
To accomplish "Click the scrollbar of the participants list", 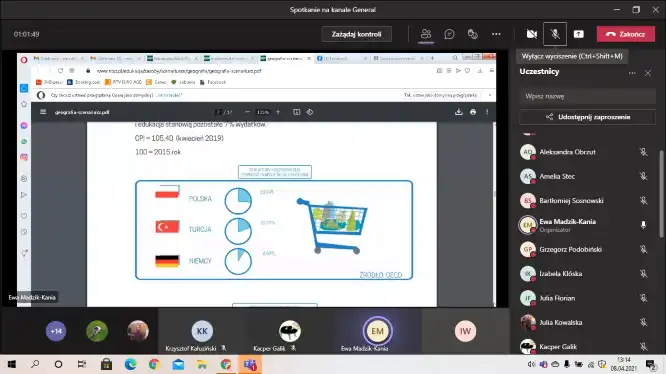I will (661, 194).
